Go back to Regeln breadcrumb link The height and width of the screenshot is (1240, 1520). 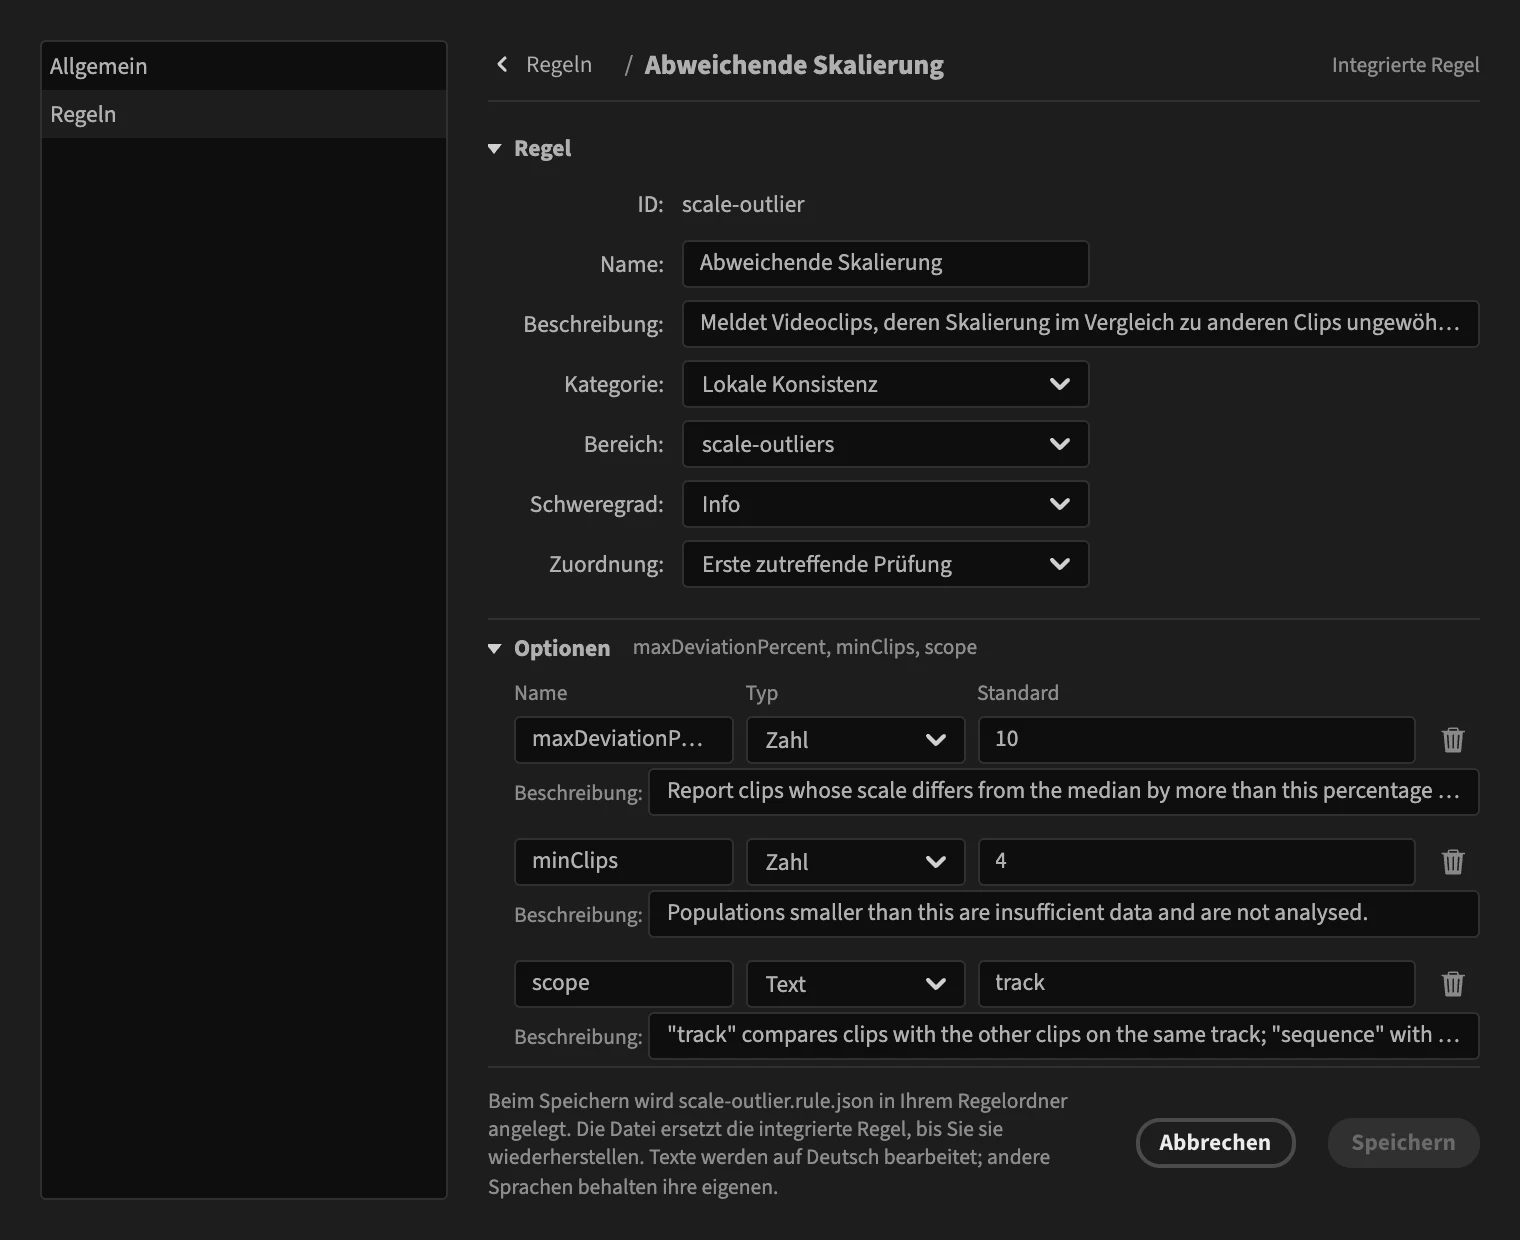tap(559, 65)
